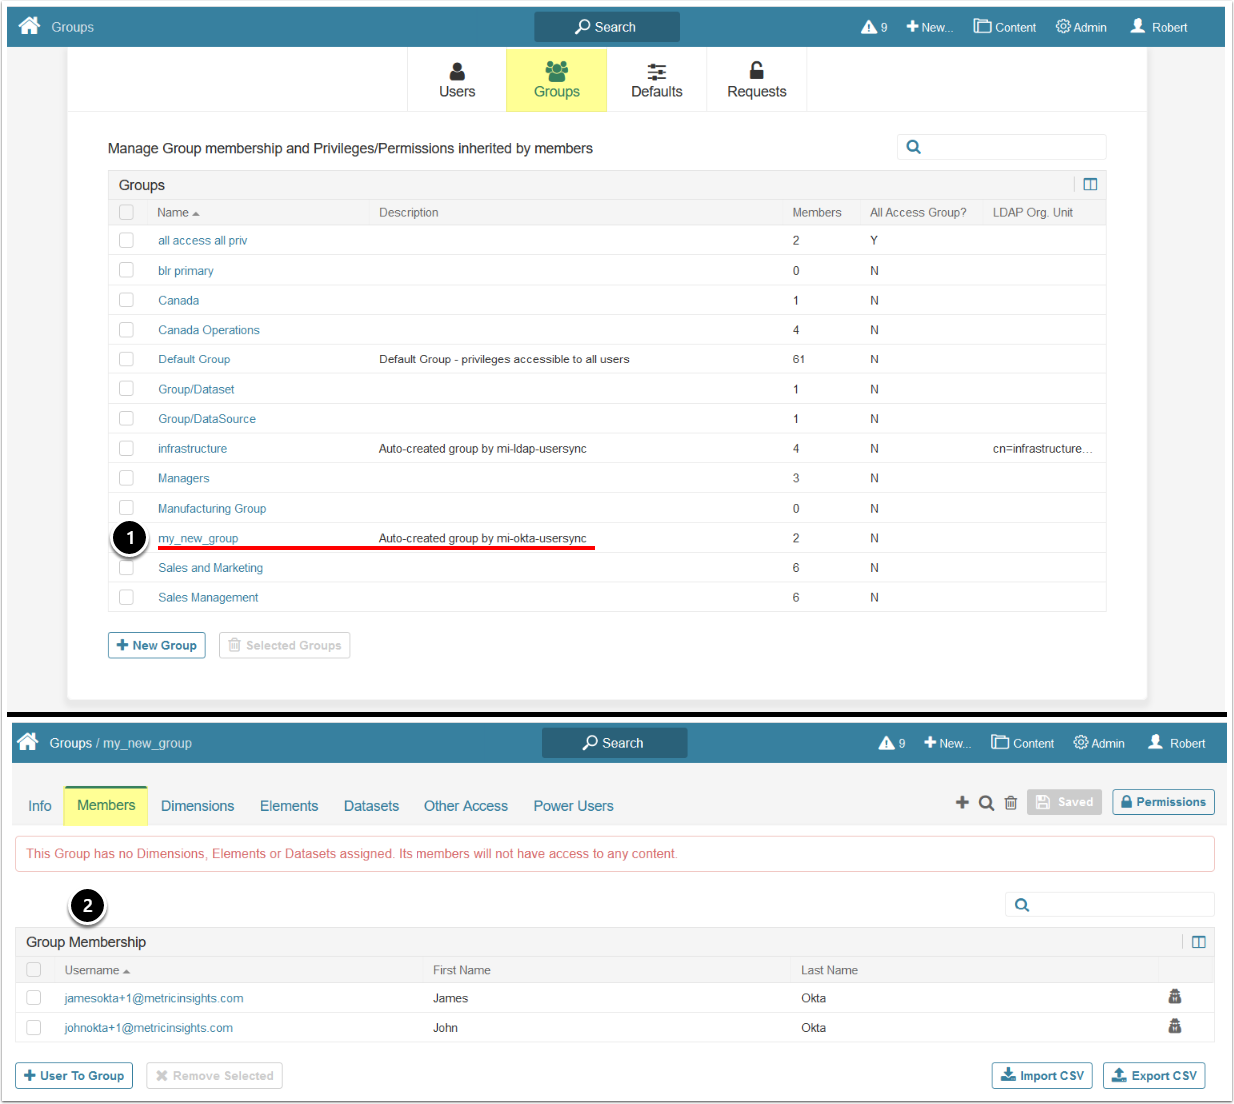Click the Export CSV button
Screen dimensions: 1234x1104
[1153, 1075]
